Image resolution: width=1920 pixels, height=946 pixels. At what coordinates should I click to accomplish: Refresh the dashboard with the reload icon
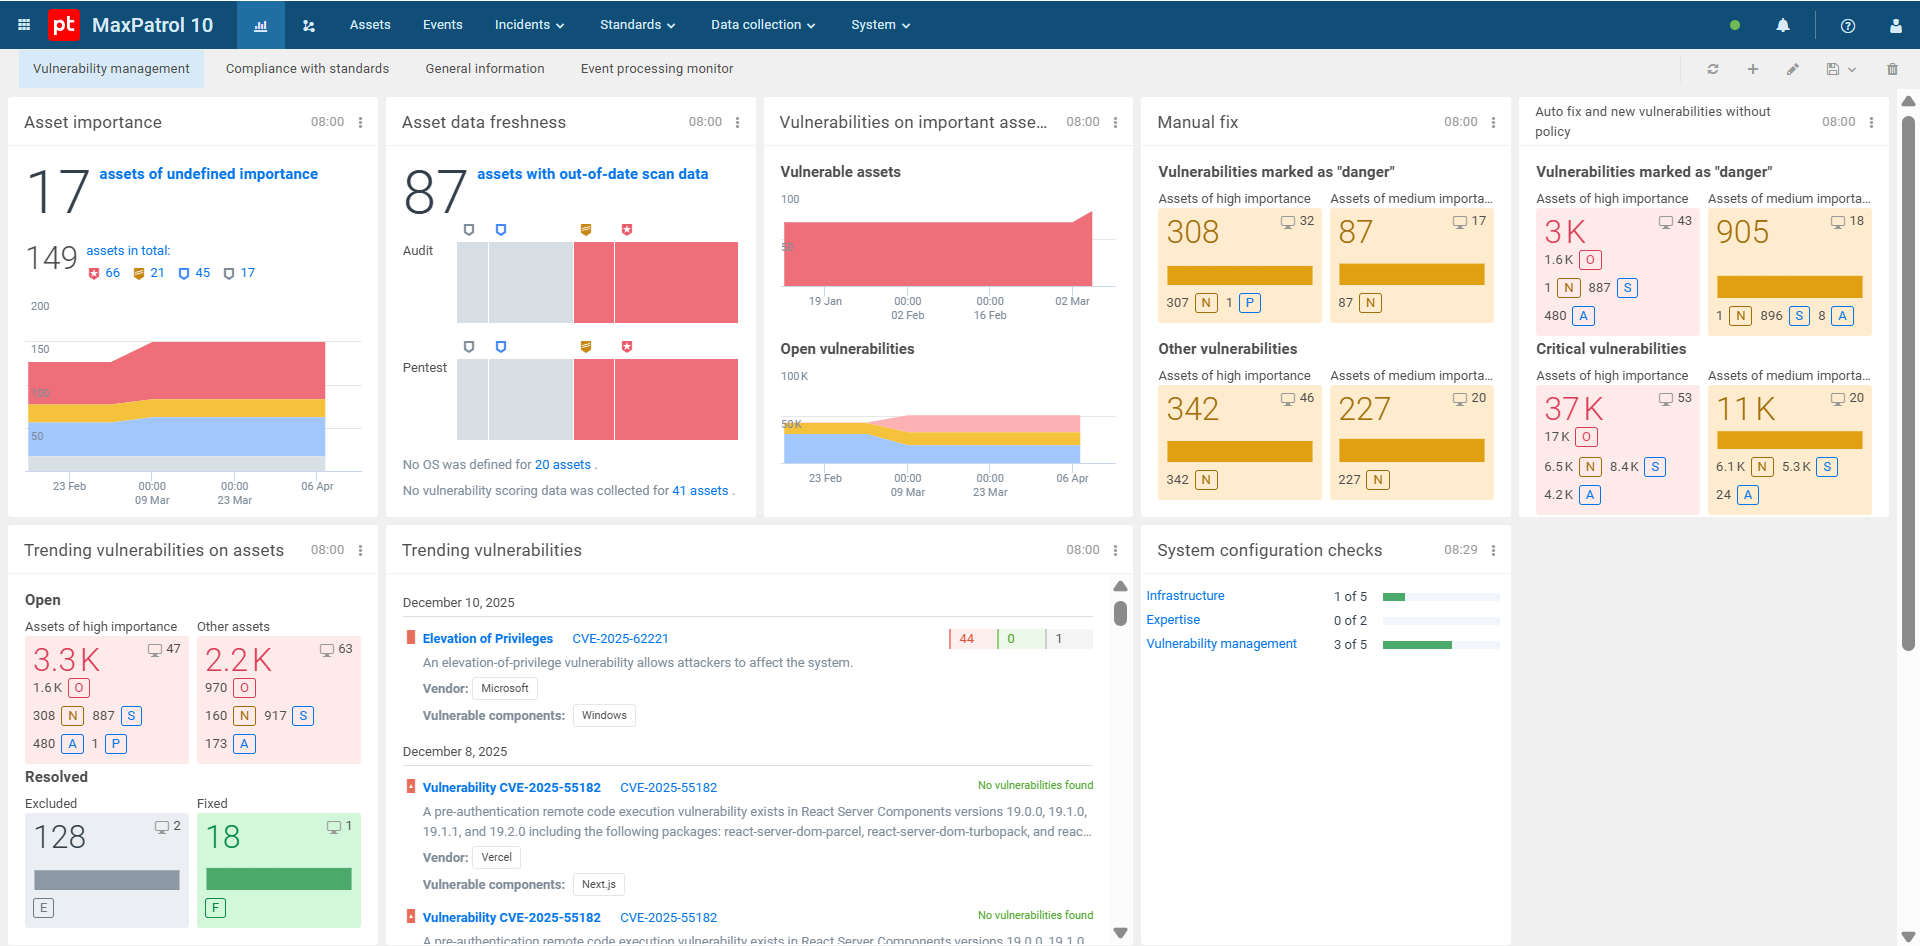coord(1713,69)
